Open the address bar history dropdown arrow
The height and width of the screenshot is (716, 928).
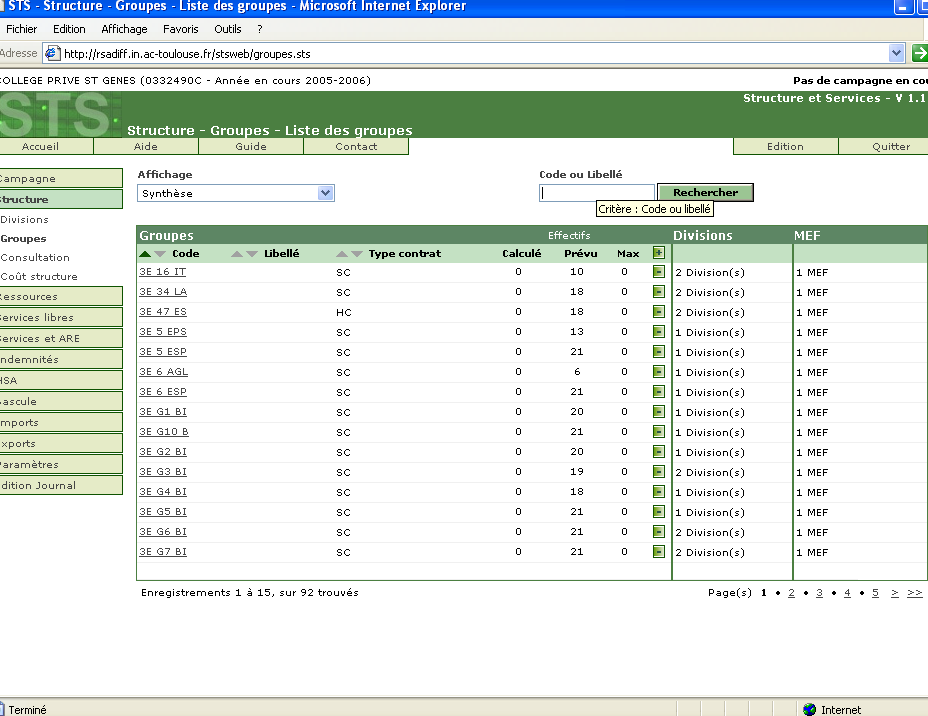pyautogui.click(x=896, y=53)
